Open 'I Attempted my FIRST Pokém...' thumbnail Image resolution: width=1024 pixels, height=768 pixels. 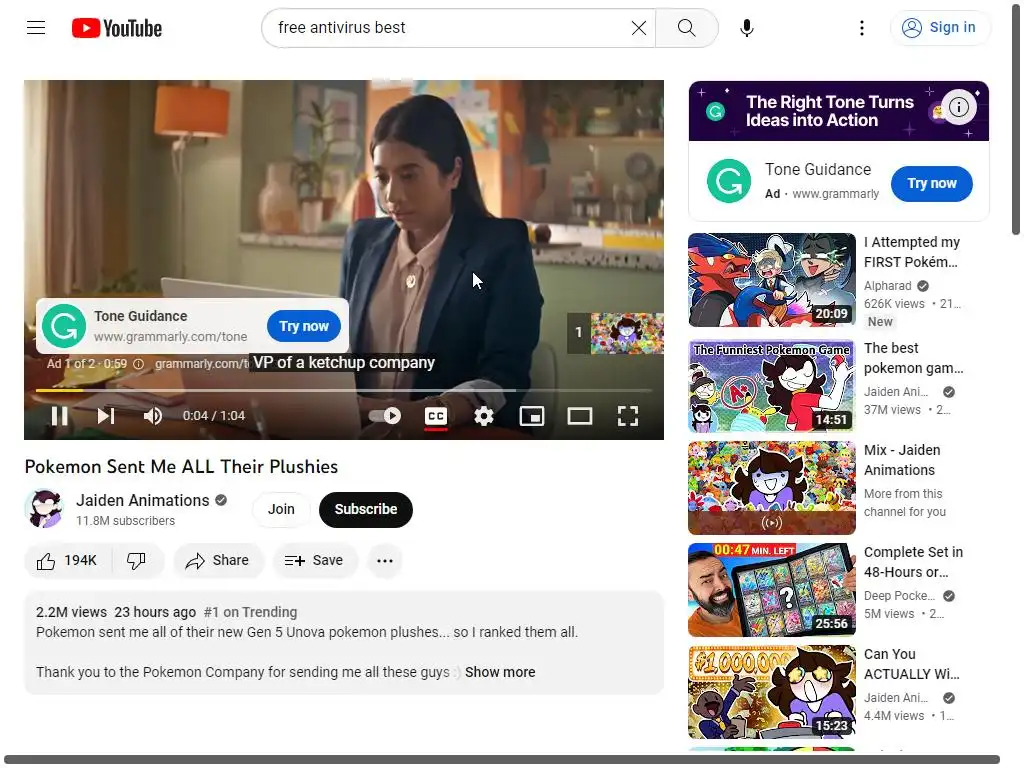pyautogui.click(x=771, y=280)
